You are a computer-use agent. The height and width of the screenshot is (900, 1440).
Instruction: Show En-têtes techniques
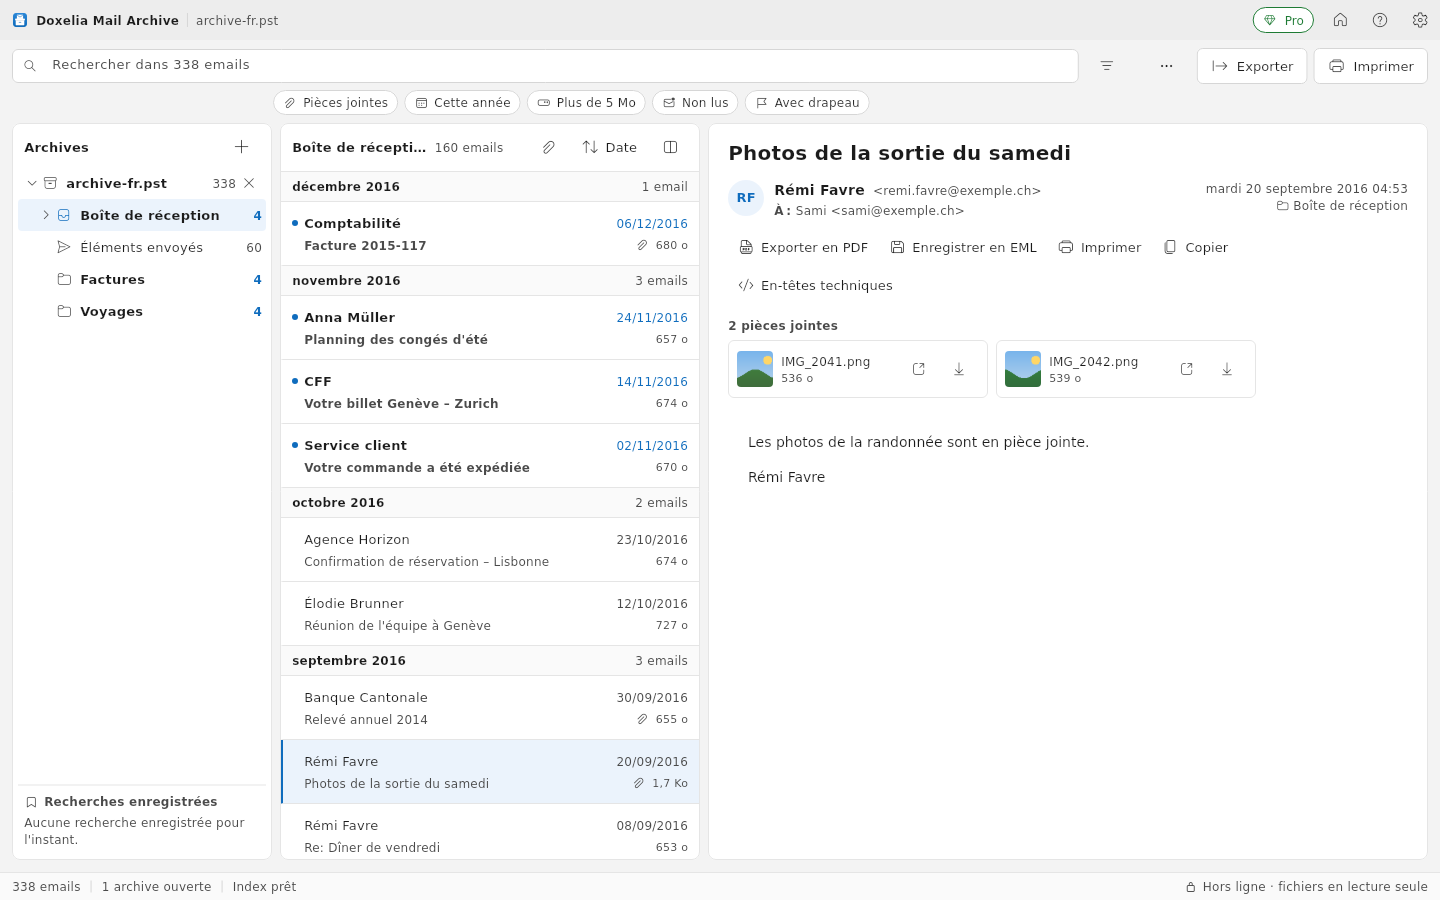point(815,285)
